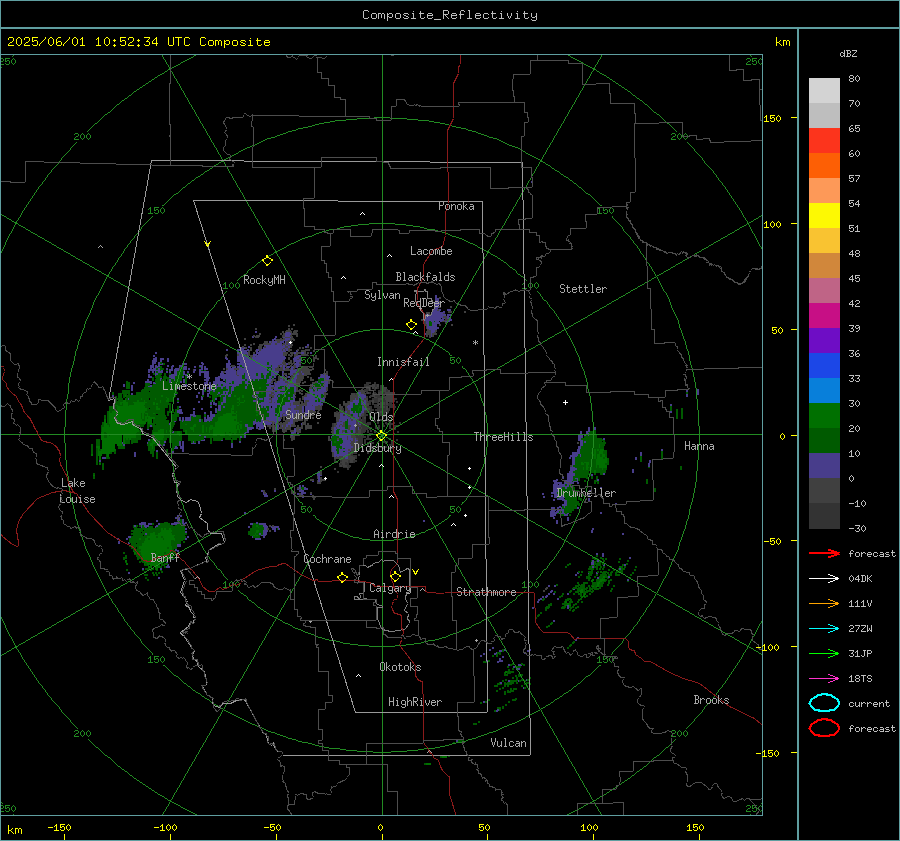
Task: Click the Lake Louise label
Action: coord(77,491)
